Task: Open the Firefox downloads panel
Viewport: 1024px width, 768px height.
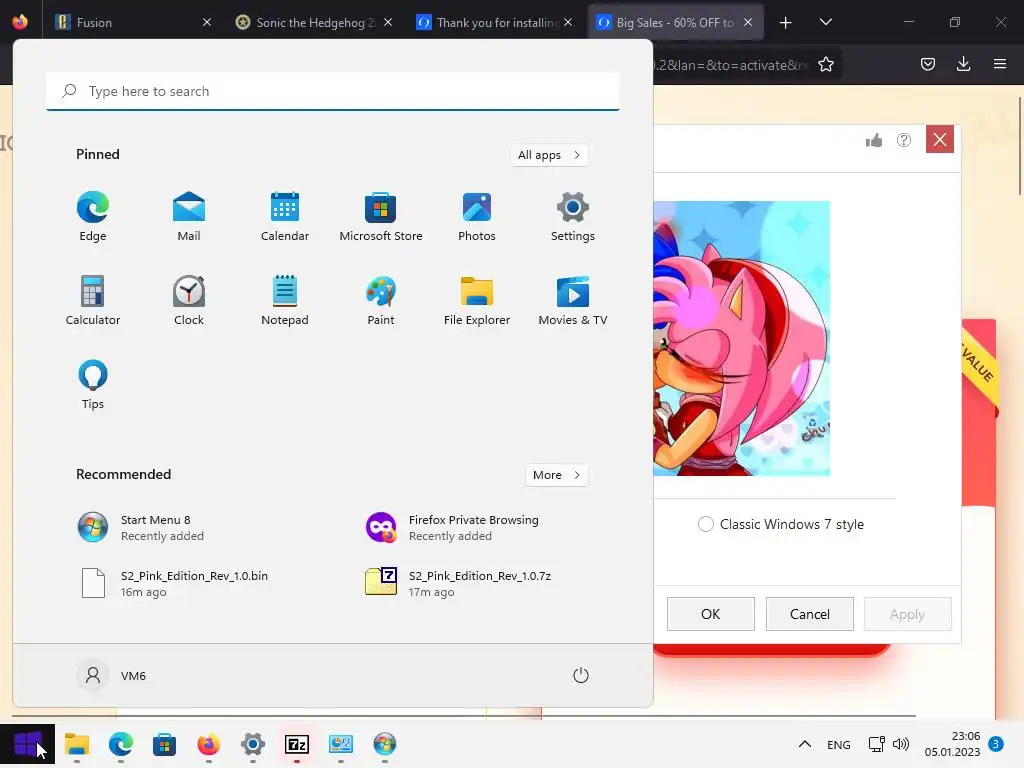Action: tap(963, 64)
